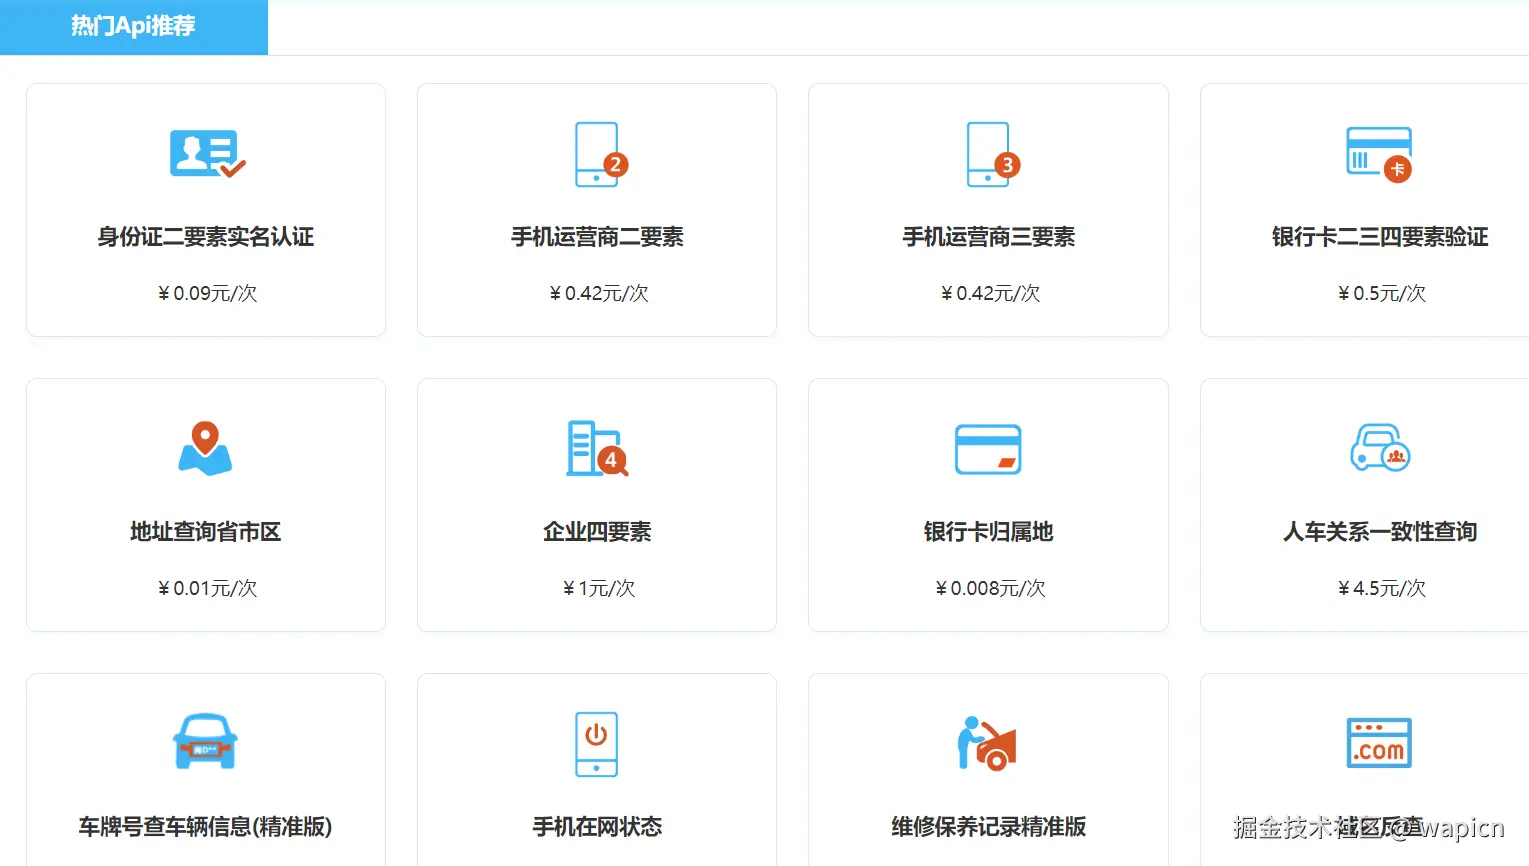Click the phone icon with badge 3 on 手机运营商三要素
Image resolution: width=1529 pixels, height=866 pixels.
tap(988, 155)
